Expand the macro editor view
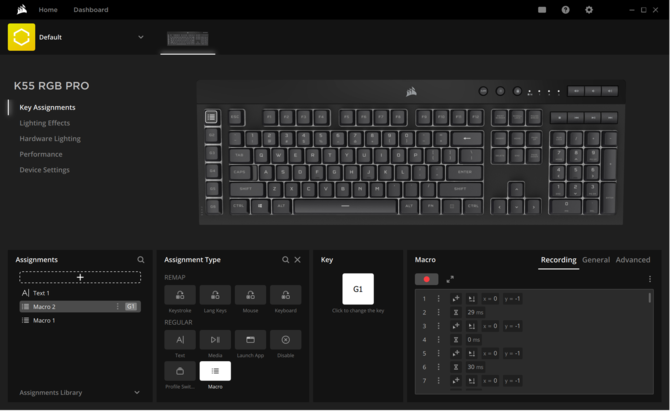This screenshot has width=670, height=411. click(x=450, y=279)
